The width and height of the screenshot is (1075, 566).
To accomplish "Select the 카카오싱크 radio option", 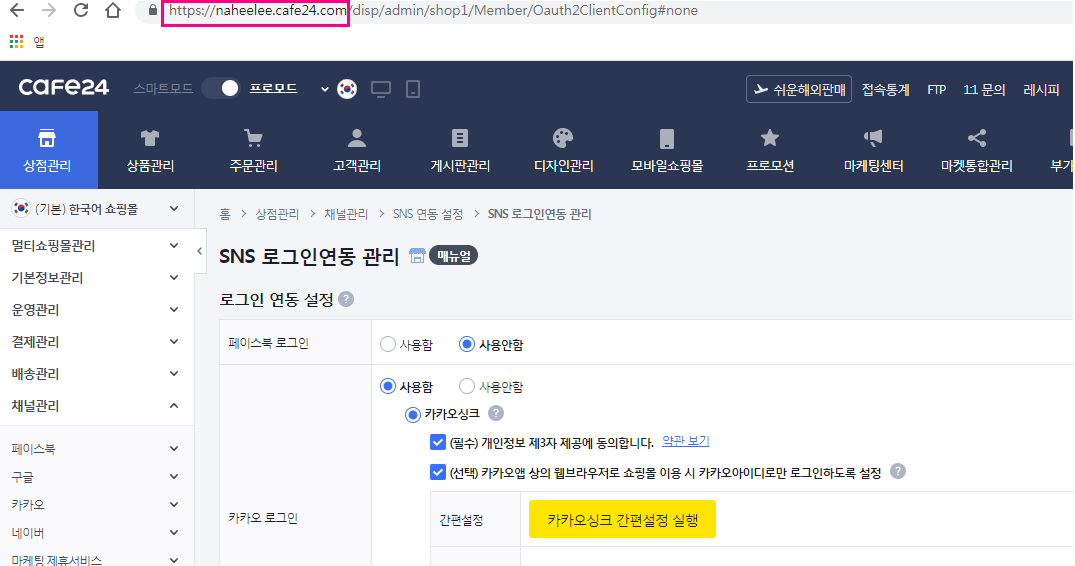I will coord(413,414).
